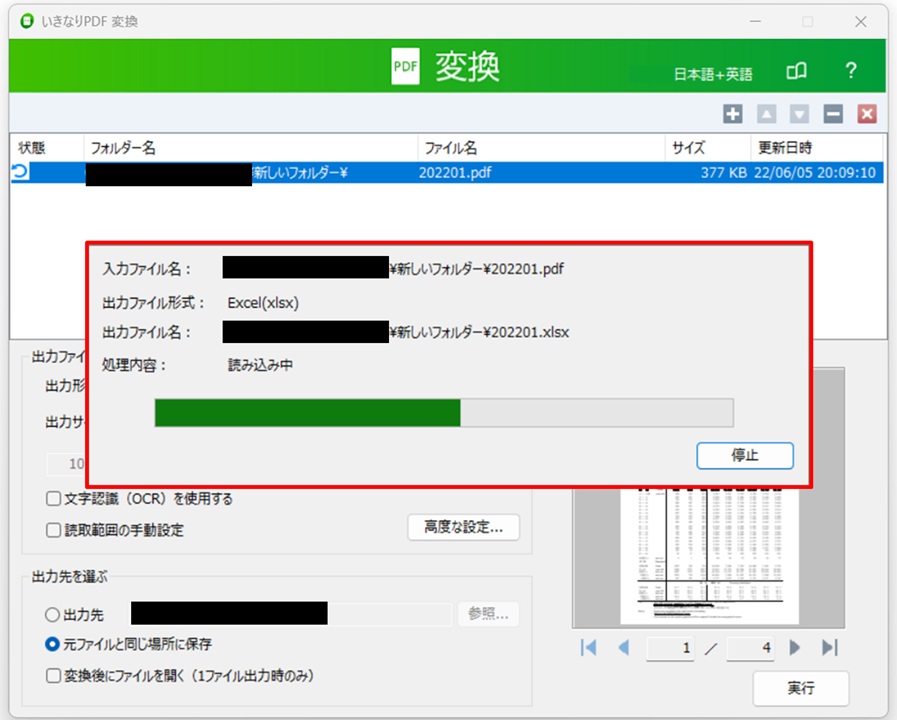Go to previous preview page

click(x=624, y=648)
